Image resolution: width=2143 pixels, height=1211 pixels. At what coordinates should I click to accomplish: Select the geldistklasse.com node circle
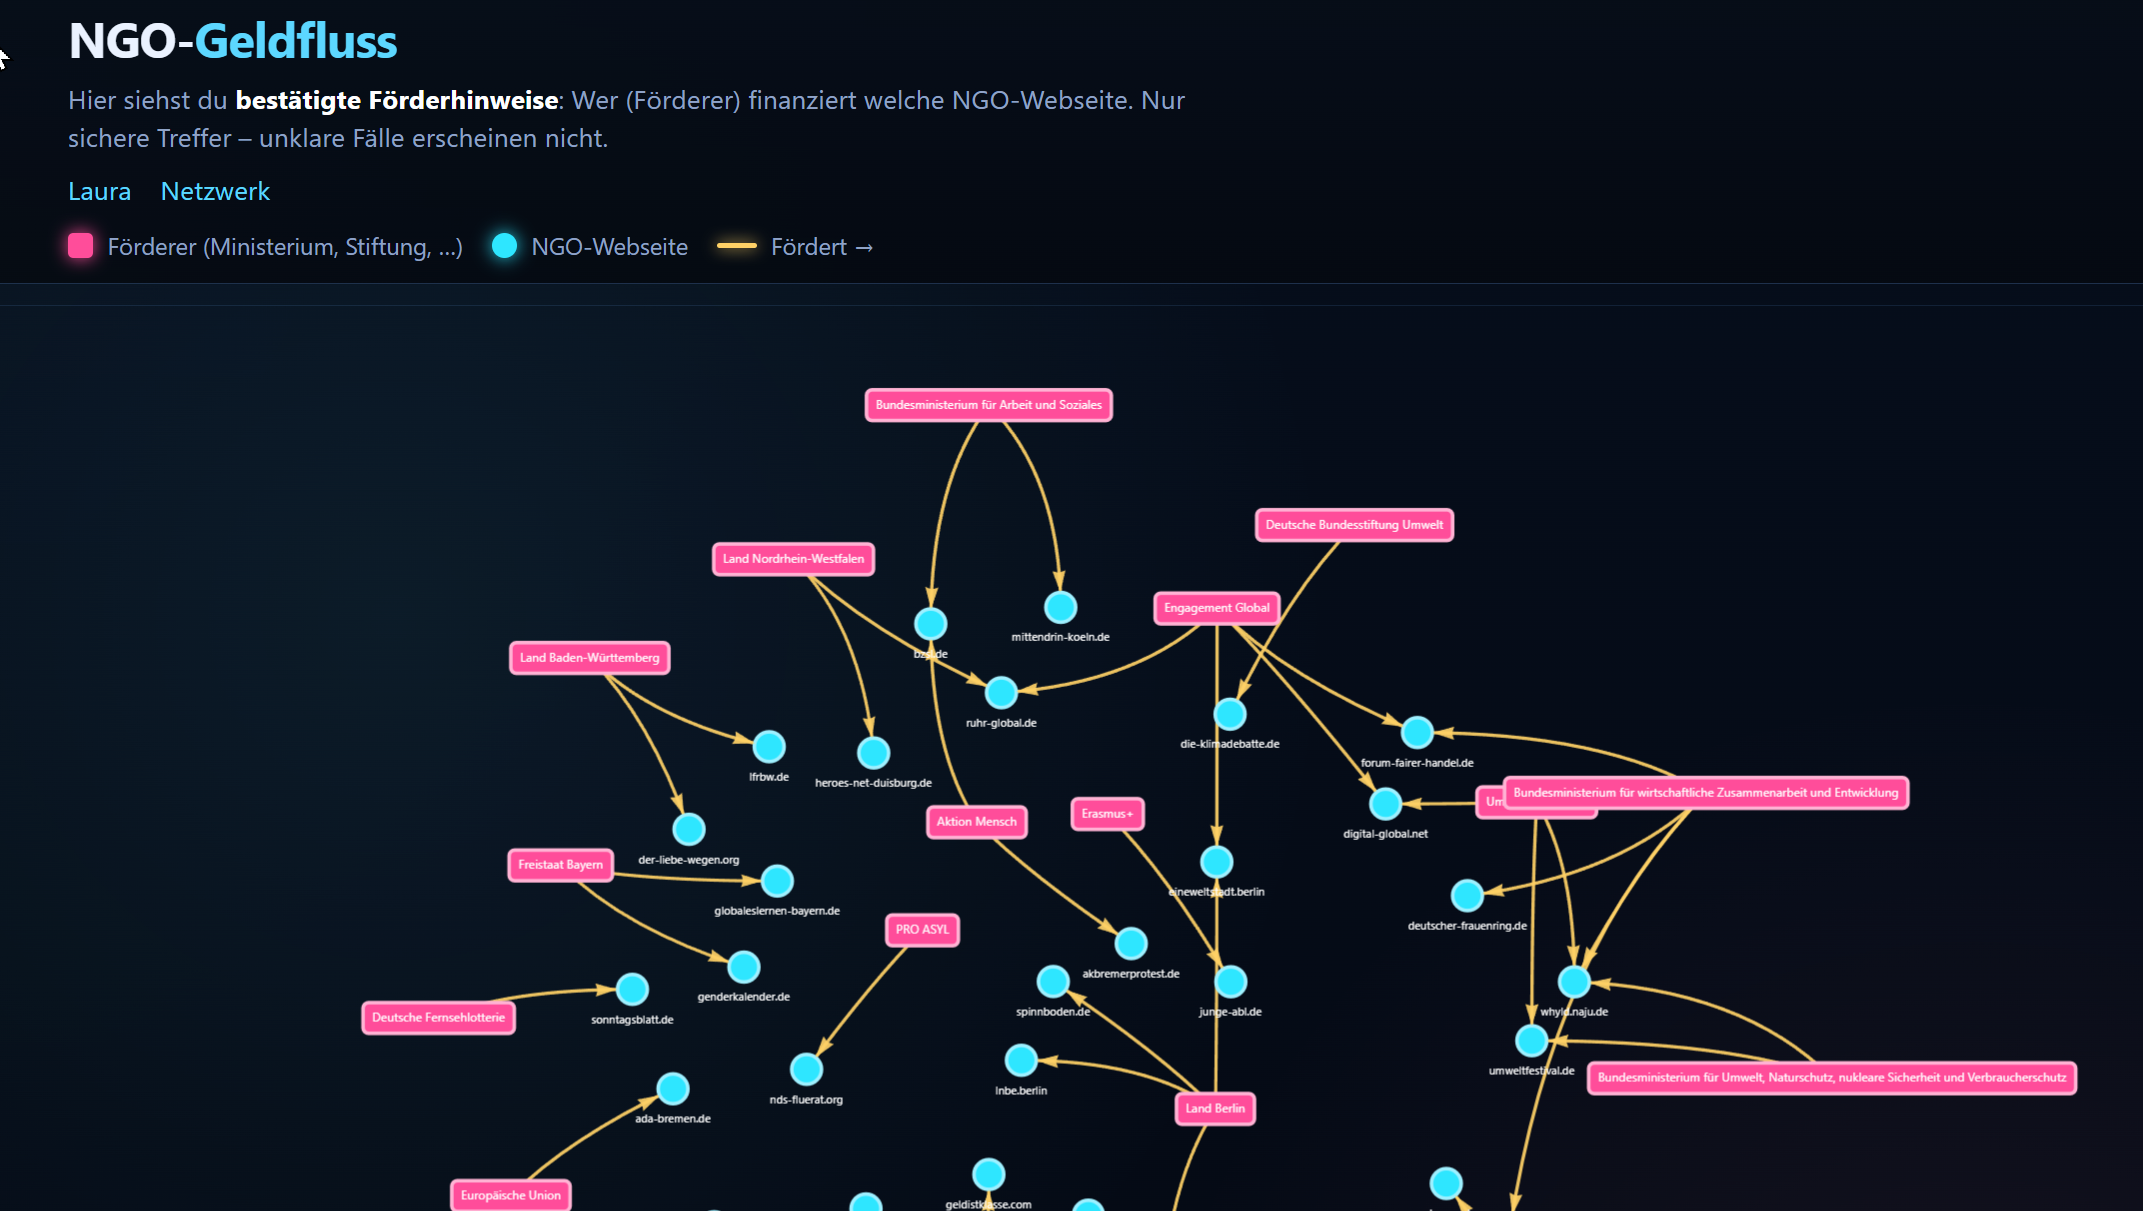[x=989, y=1174]
